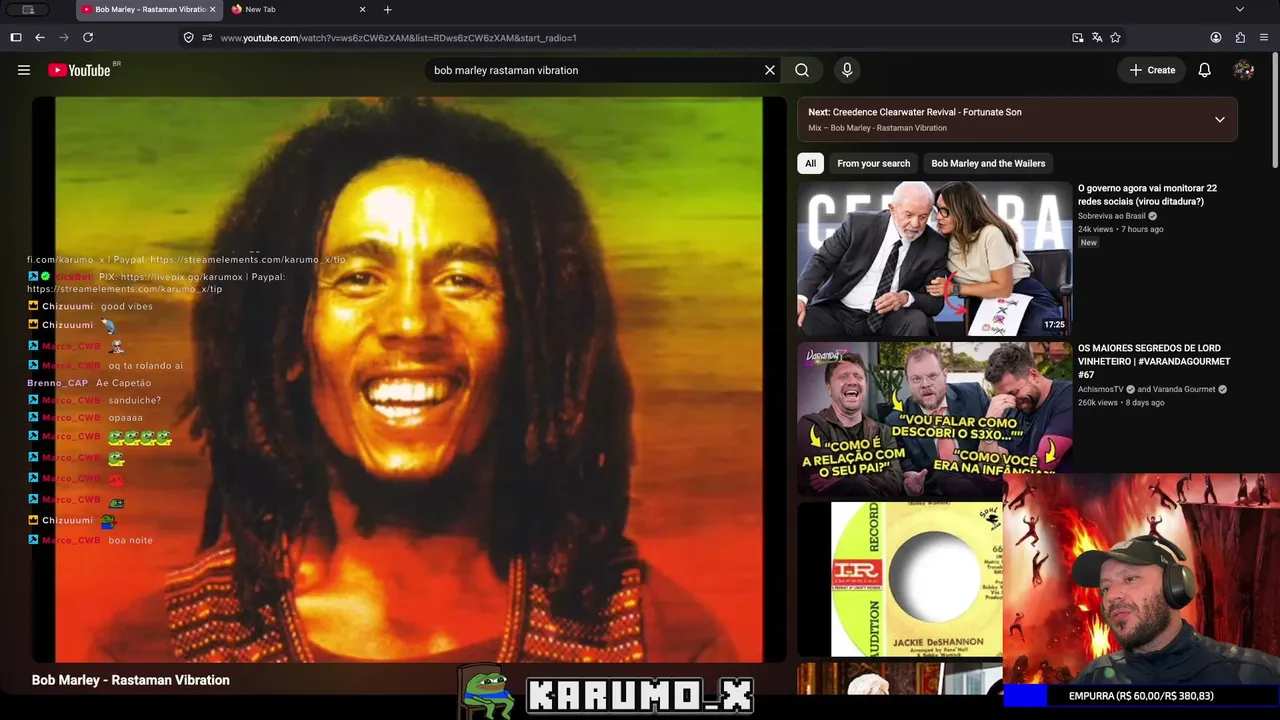Select the All filter chip
The image size is (1280, 720).
(810, 164)
